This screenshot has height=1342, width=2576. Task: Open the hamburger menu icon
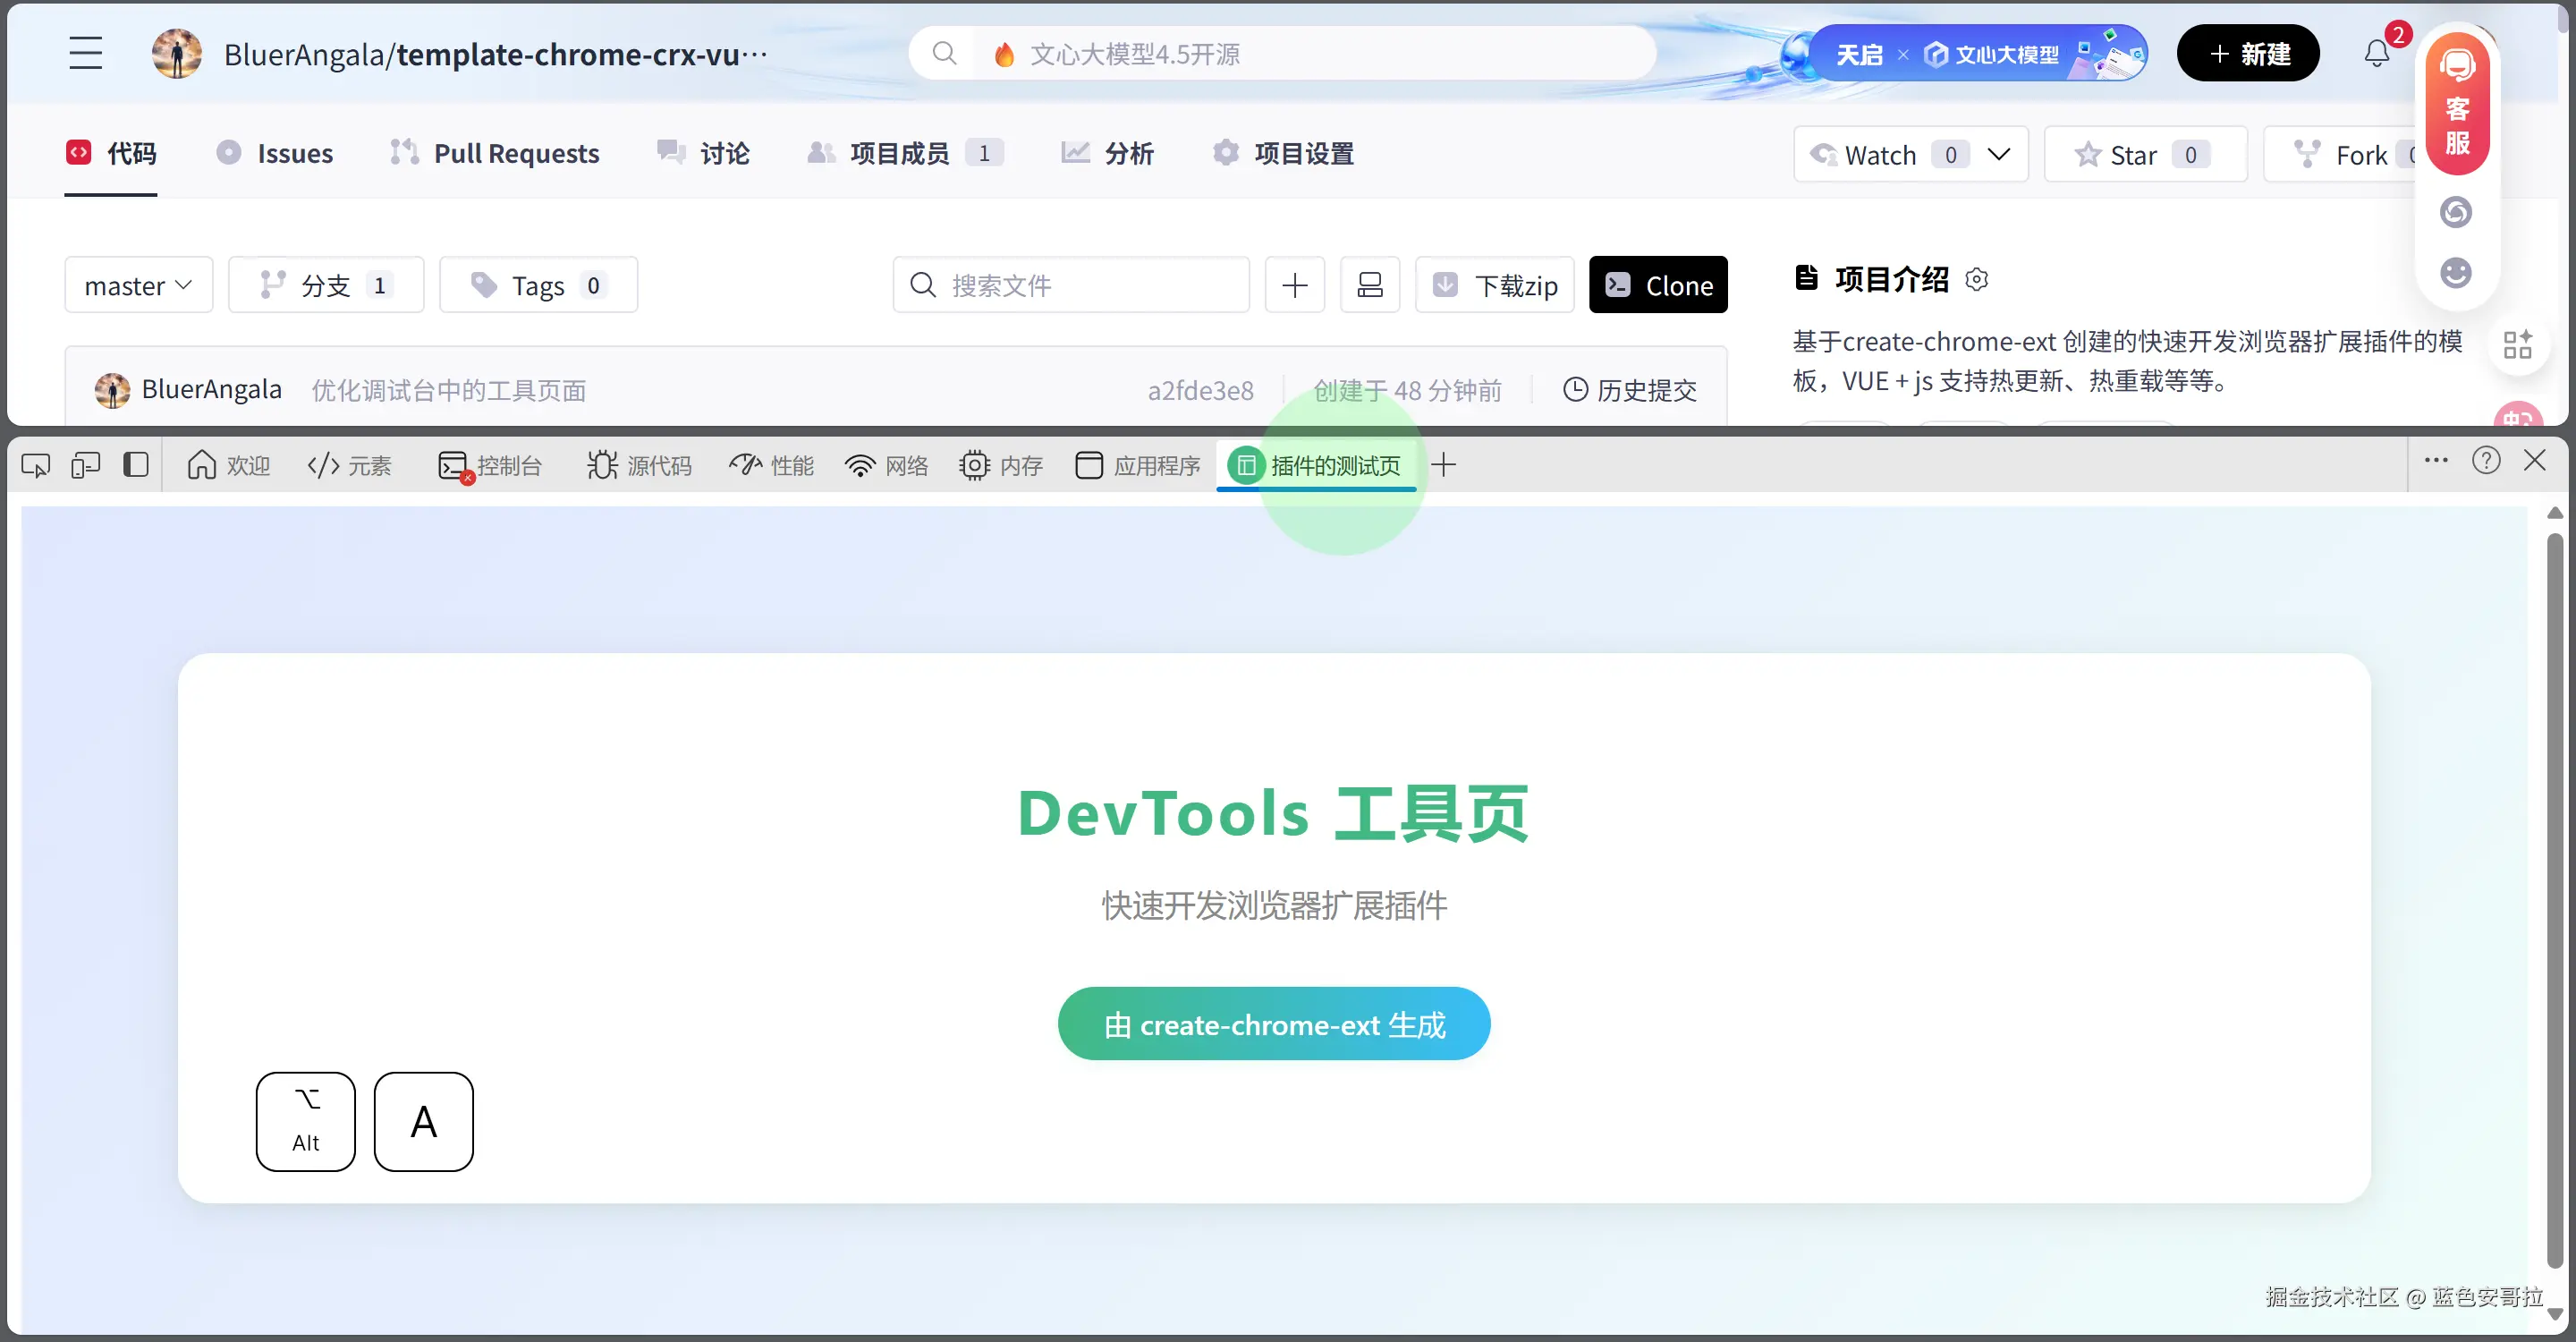click(86, 53)
